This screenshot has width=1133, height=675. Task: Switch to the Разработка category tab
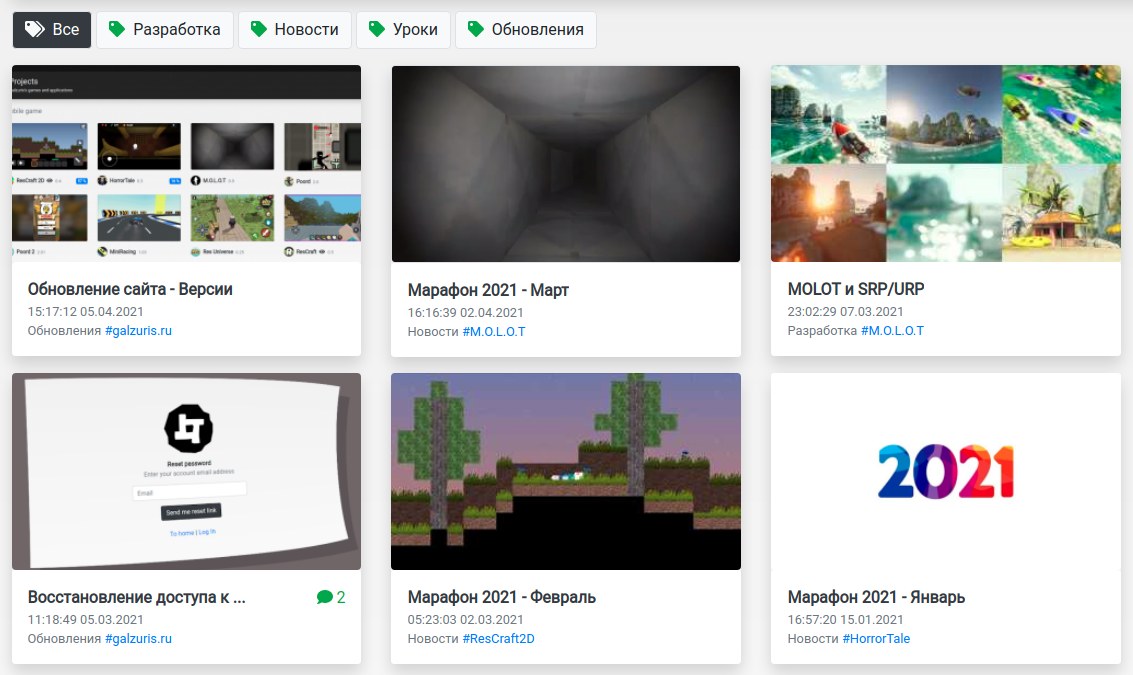165,30
